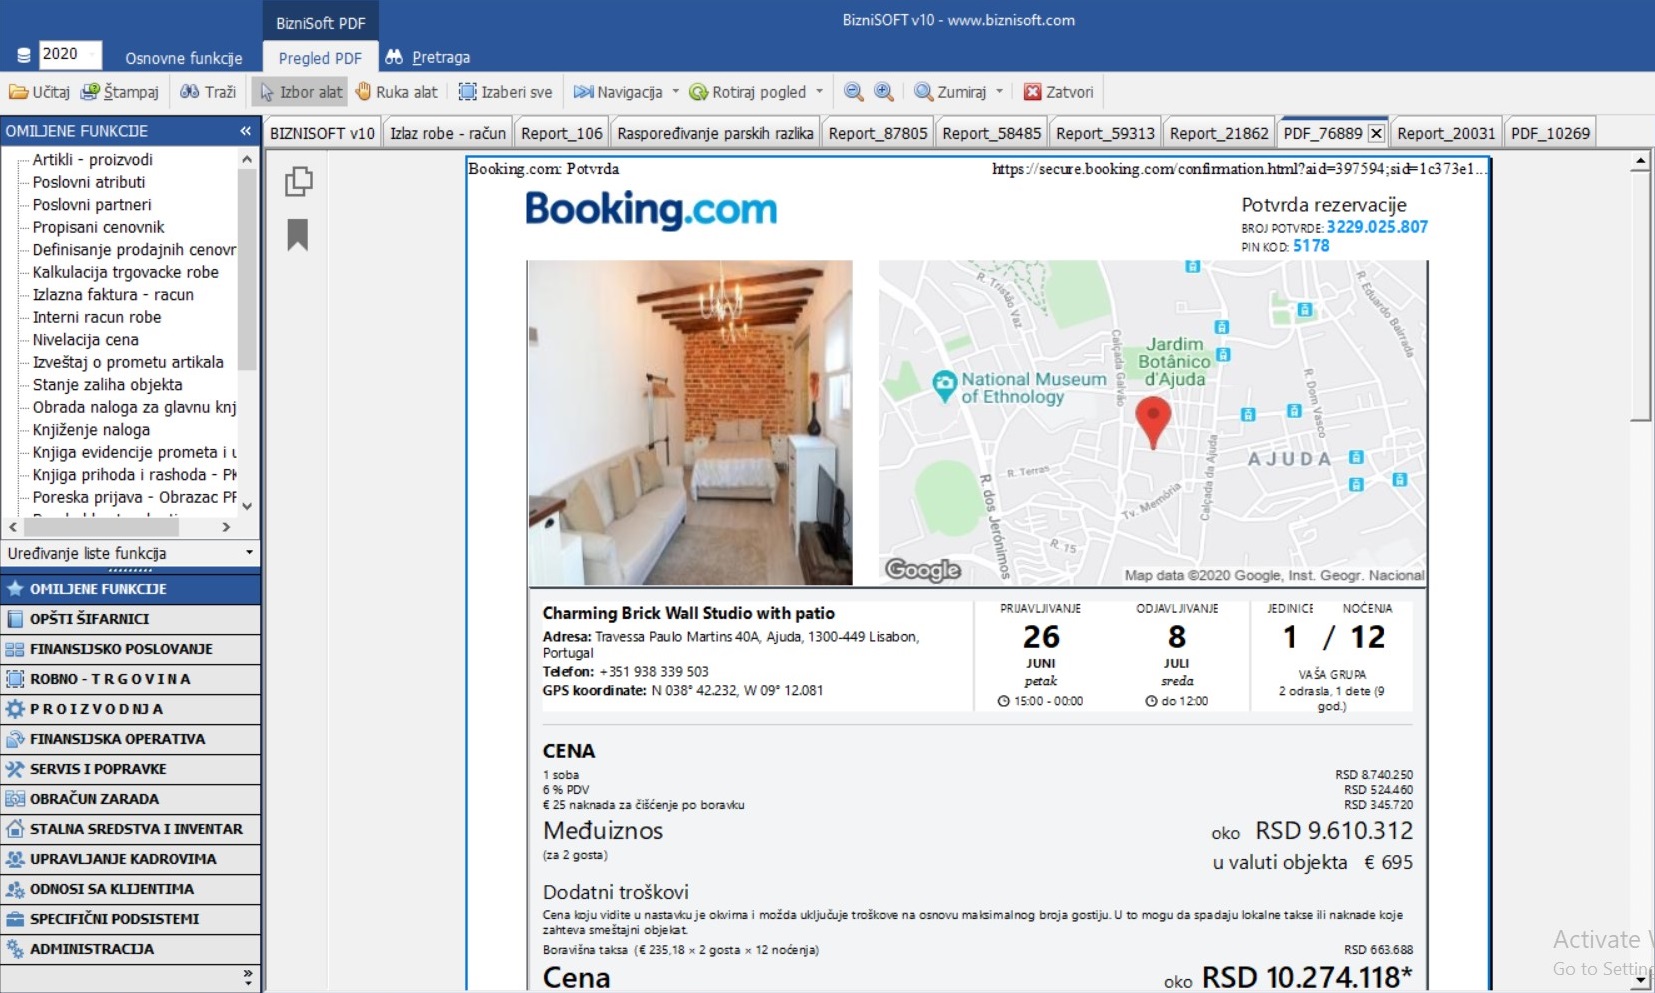Viewport: 1655px width, 993px height.
Task: Click the year field showing 2020
Action: coord(69,54)
